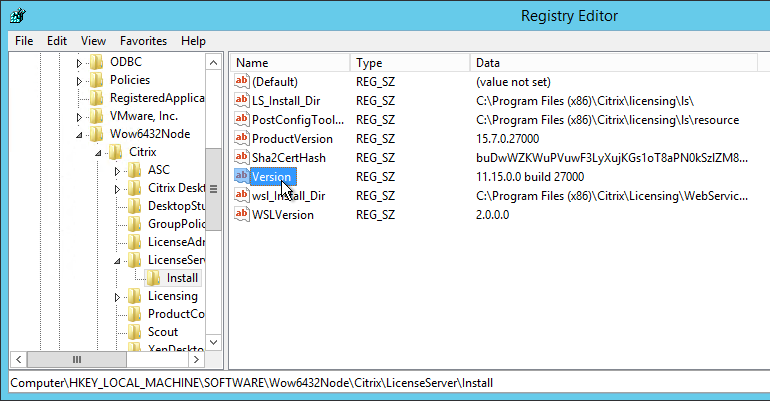
Task: Select the LS_Install_Dir value name
Action: (x=286, y=101)
